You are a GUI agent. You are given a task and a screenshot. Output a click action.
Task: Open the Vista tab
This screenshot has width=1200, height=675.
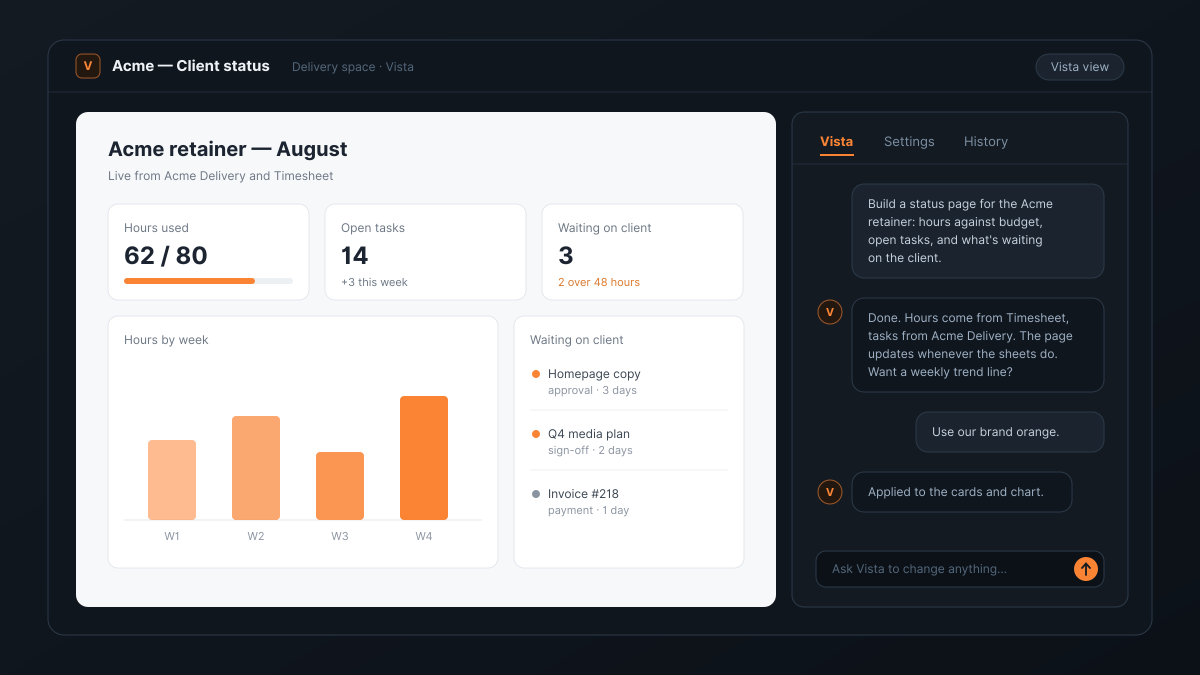837,142
